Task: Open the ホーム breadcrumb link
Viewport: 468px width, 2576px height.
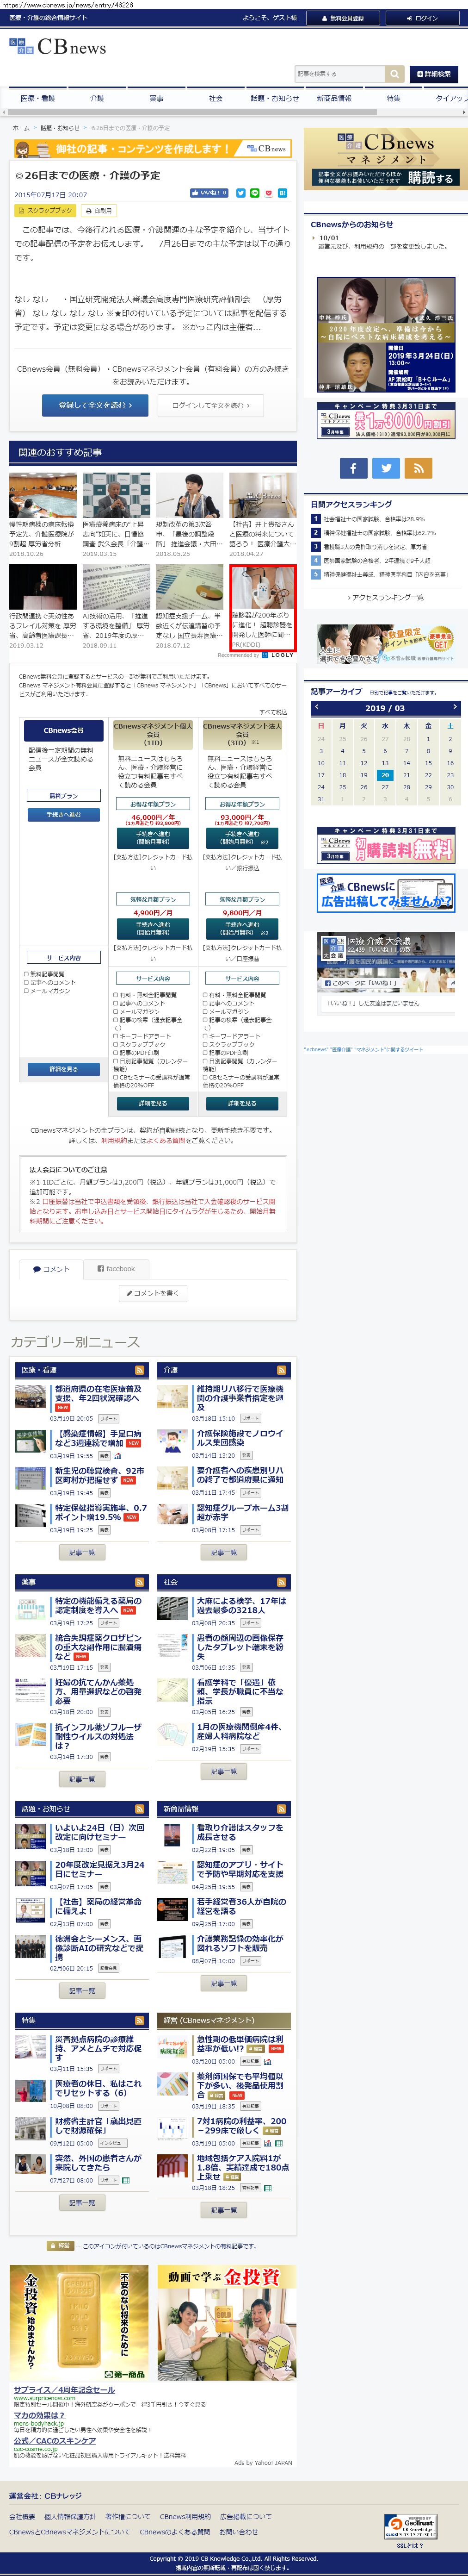Action: (20, 128)
